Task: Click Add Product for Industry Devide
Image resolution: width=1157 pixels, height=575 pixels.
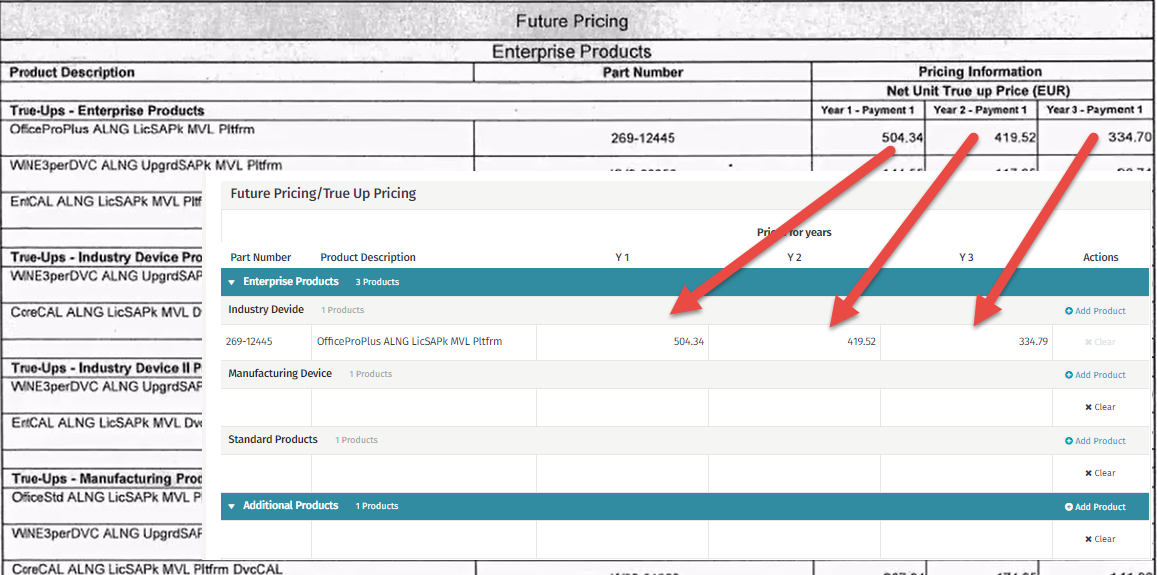Action: (x=1095, y=311)
